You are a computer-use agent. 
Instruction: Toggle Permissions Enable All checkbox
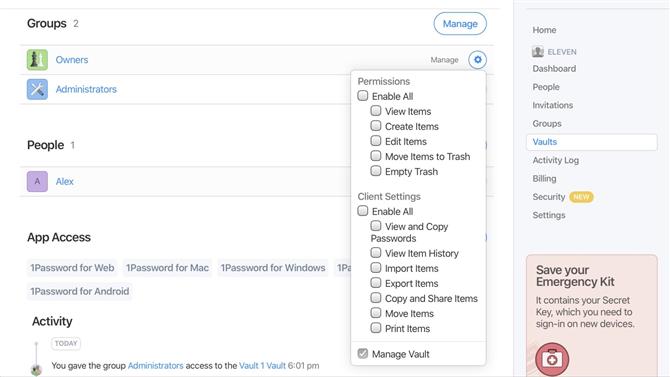[363, 95]
